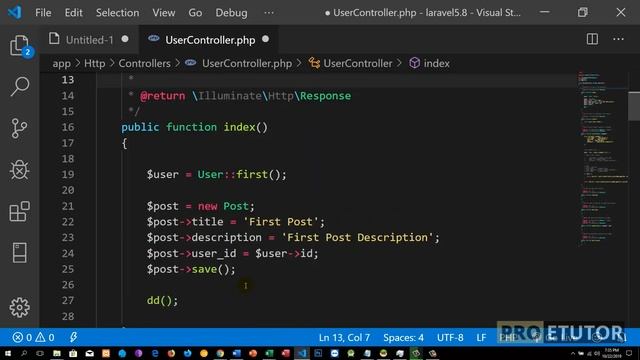Switch to the UserController.php tab
The height and width of the screenshot is (360, 640).
(x=209, y=40)
